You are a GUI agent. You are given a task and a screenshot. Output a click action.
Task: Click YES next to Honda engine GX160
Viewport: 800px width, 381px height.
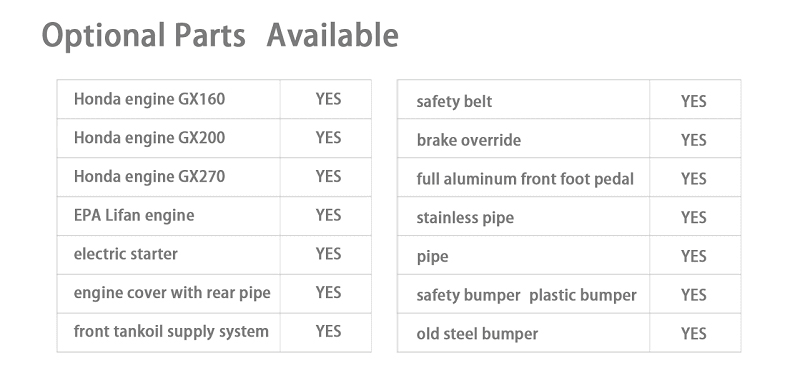point(328,99)
